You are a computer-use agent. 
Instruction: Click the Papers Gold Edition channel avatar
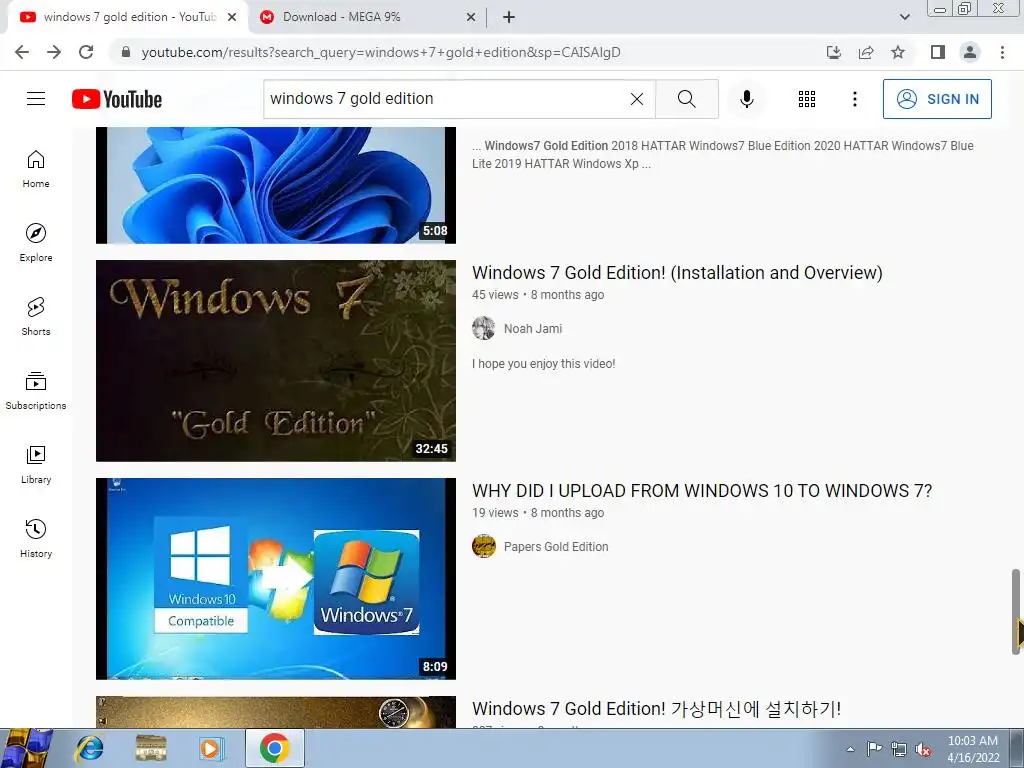coord(483,546)
